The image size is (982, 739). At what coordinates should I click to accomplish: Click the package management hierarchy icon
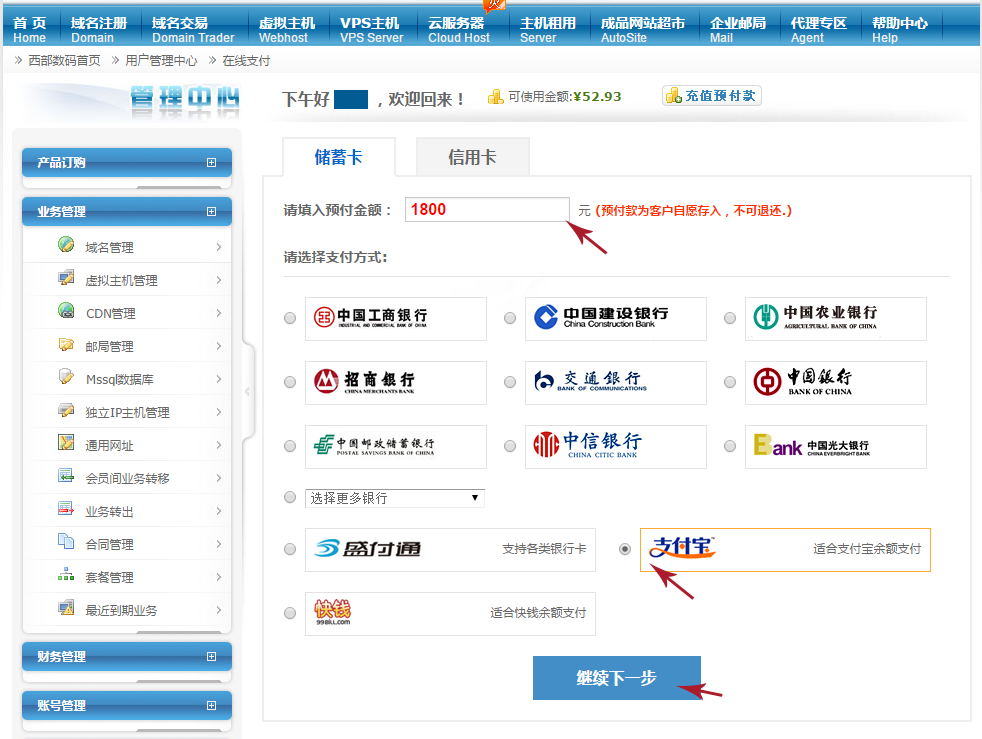[66, 575]
